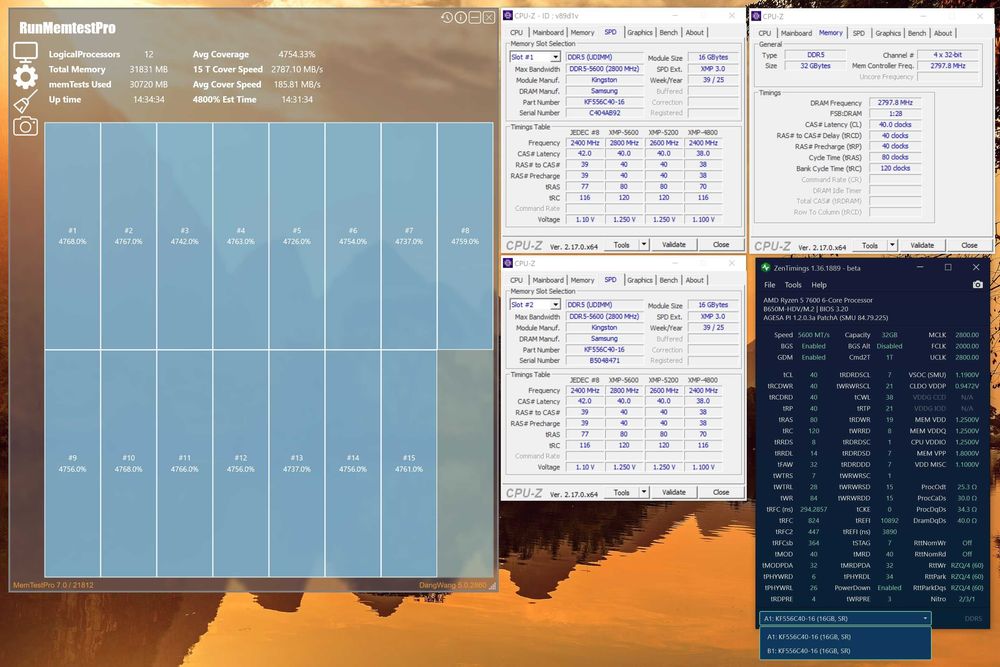Switch to SPD tab in CPU-Z Memory window
This screenshot has width=1000, height=667.
click(858, 33)
